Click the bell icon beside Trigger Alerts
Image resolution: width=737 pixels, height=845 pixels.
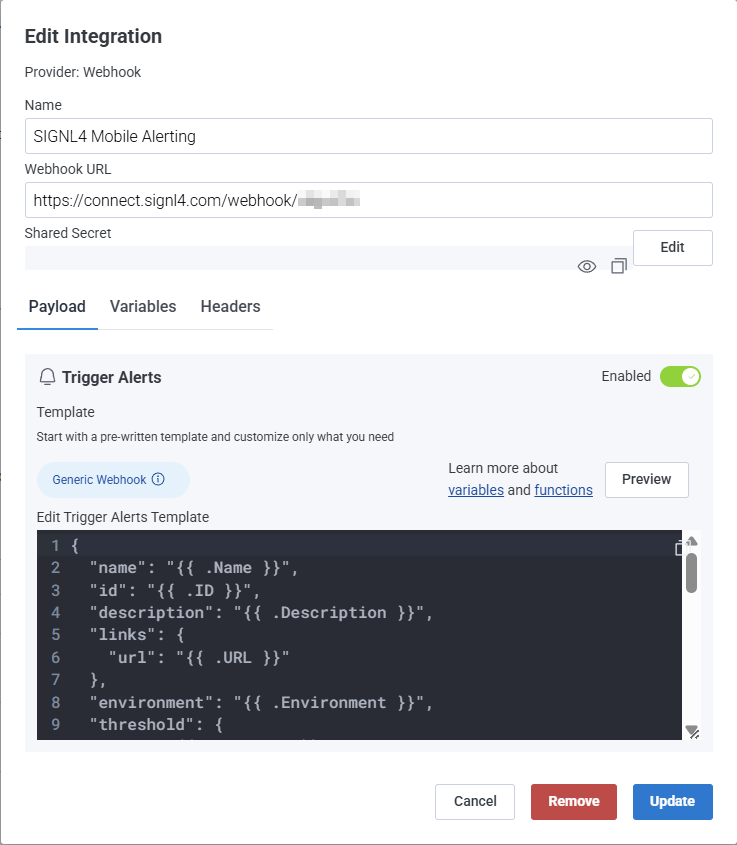pos(47,377)
